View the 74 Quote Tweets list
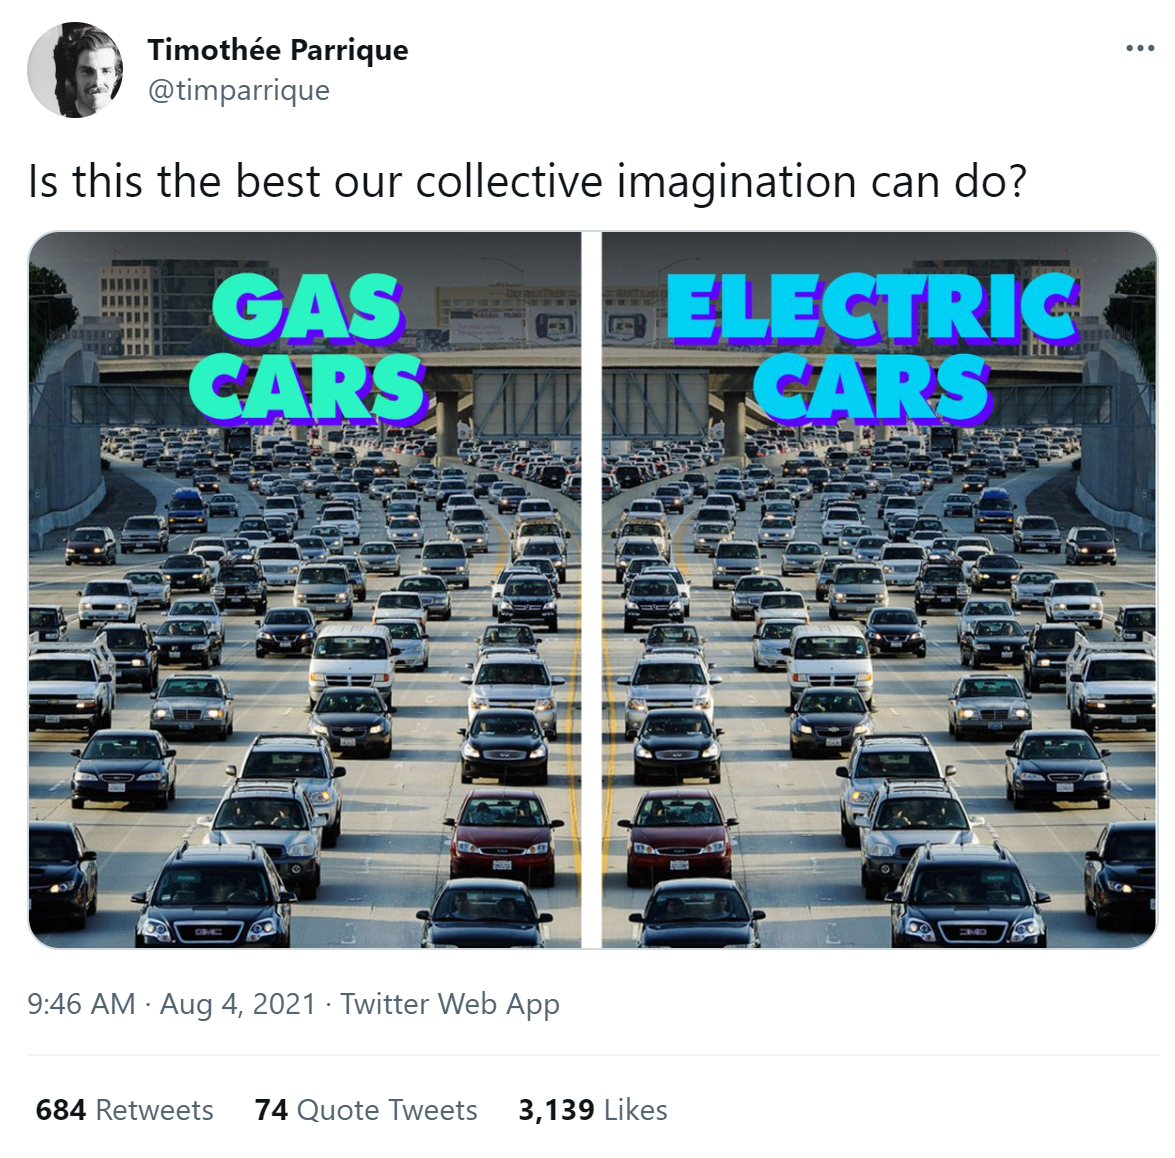 (x=366, y=1110)
